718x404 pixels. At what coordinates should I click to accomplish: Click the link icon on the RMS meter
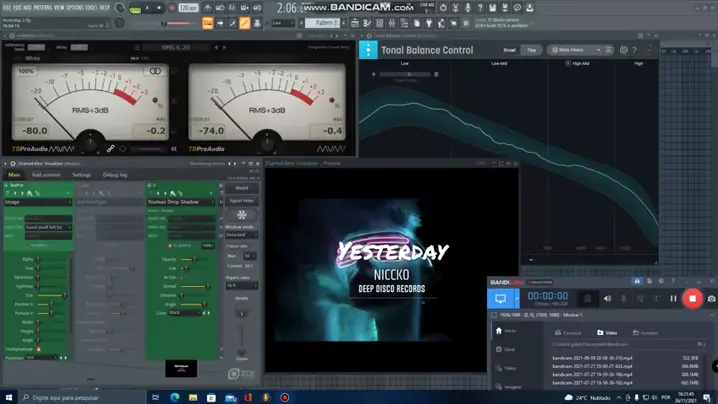tap(111, 149)
